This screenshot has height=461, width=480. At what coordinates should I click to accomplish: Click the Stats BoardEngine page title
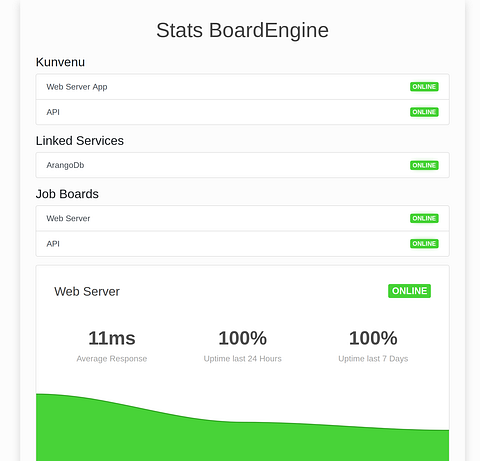(242, 30)
